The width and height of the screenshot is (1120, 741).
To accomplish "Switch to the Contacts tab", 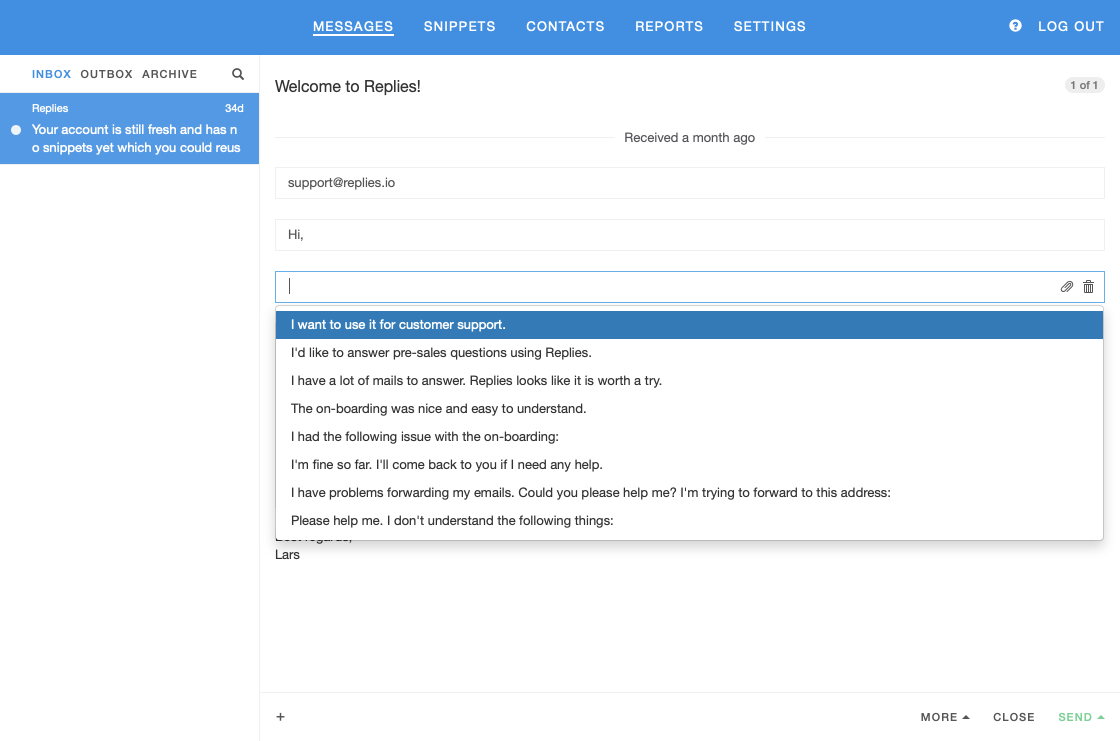I will click(565, 27).
